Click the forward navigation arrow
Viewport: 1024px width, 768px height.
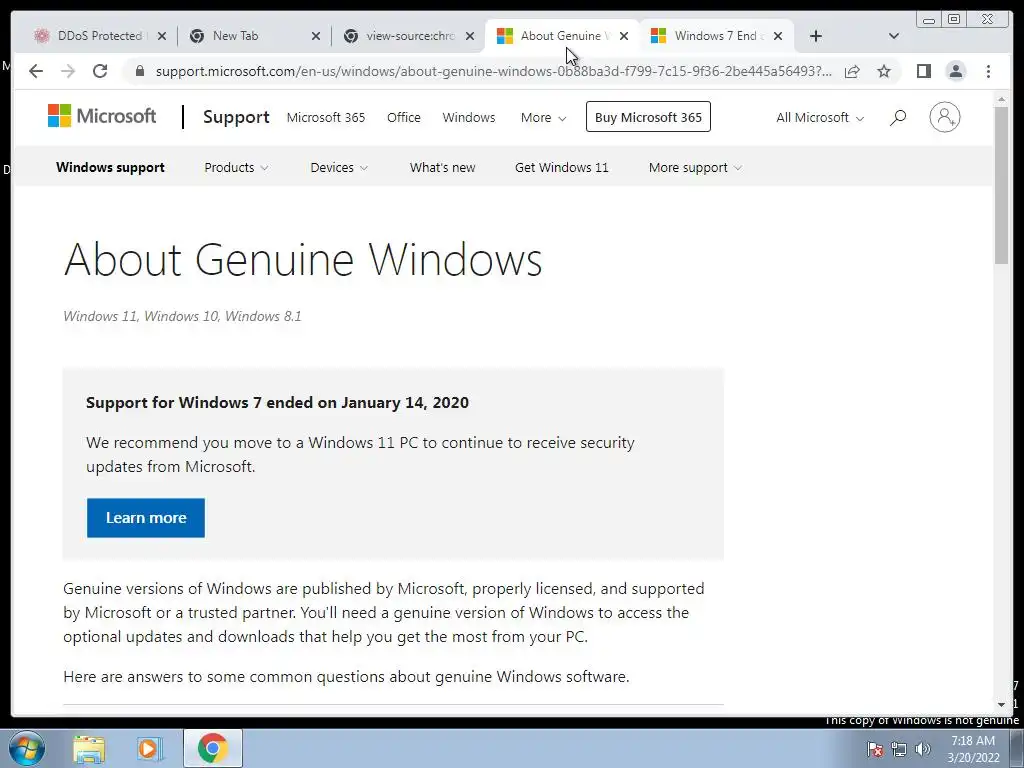[68, 71]
